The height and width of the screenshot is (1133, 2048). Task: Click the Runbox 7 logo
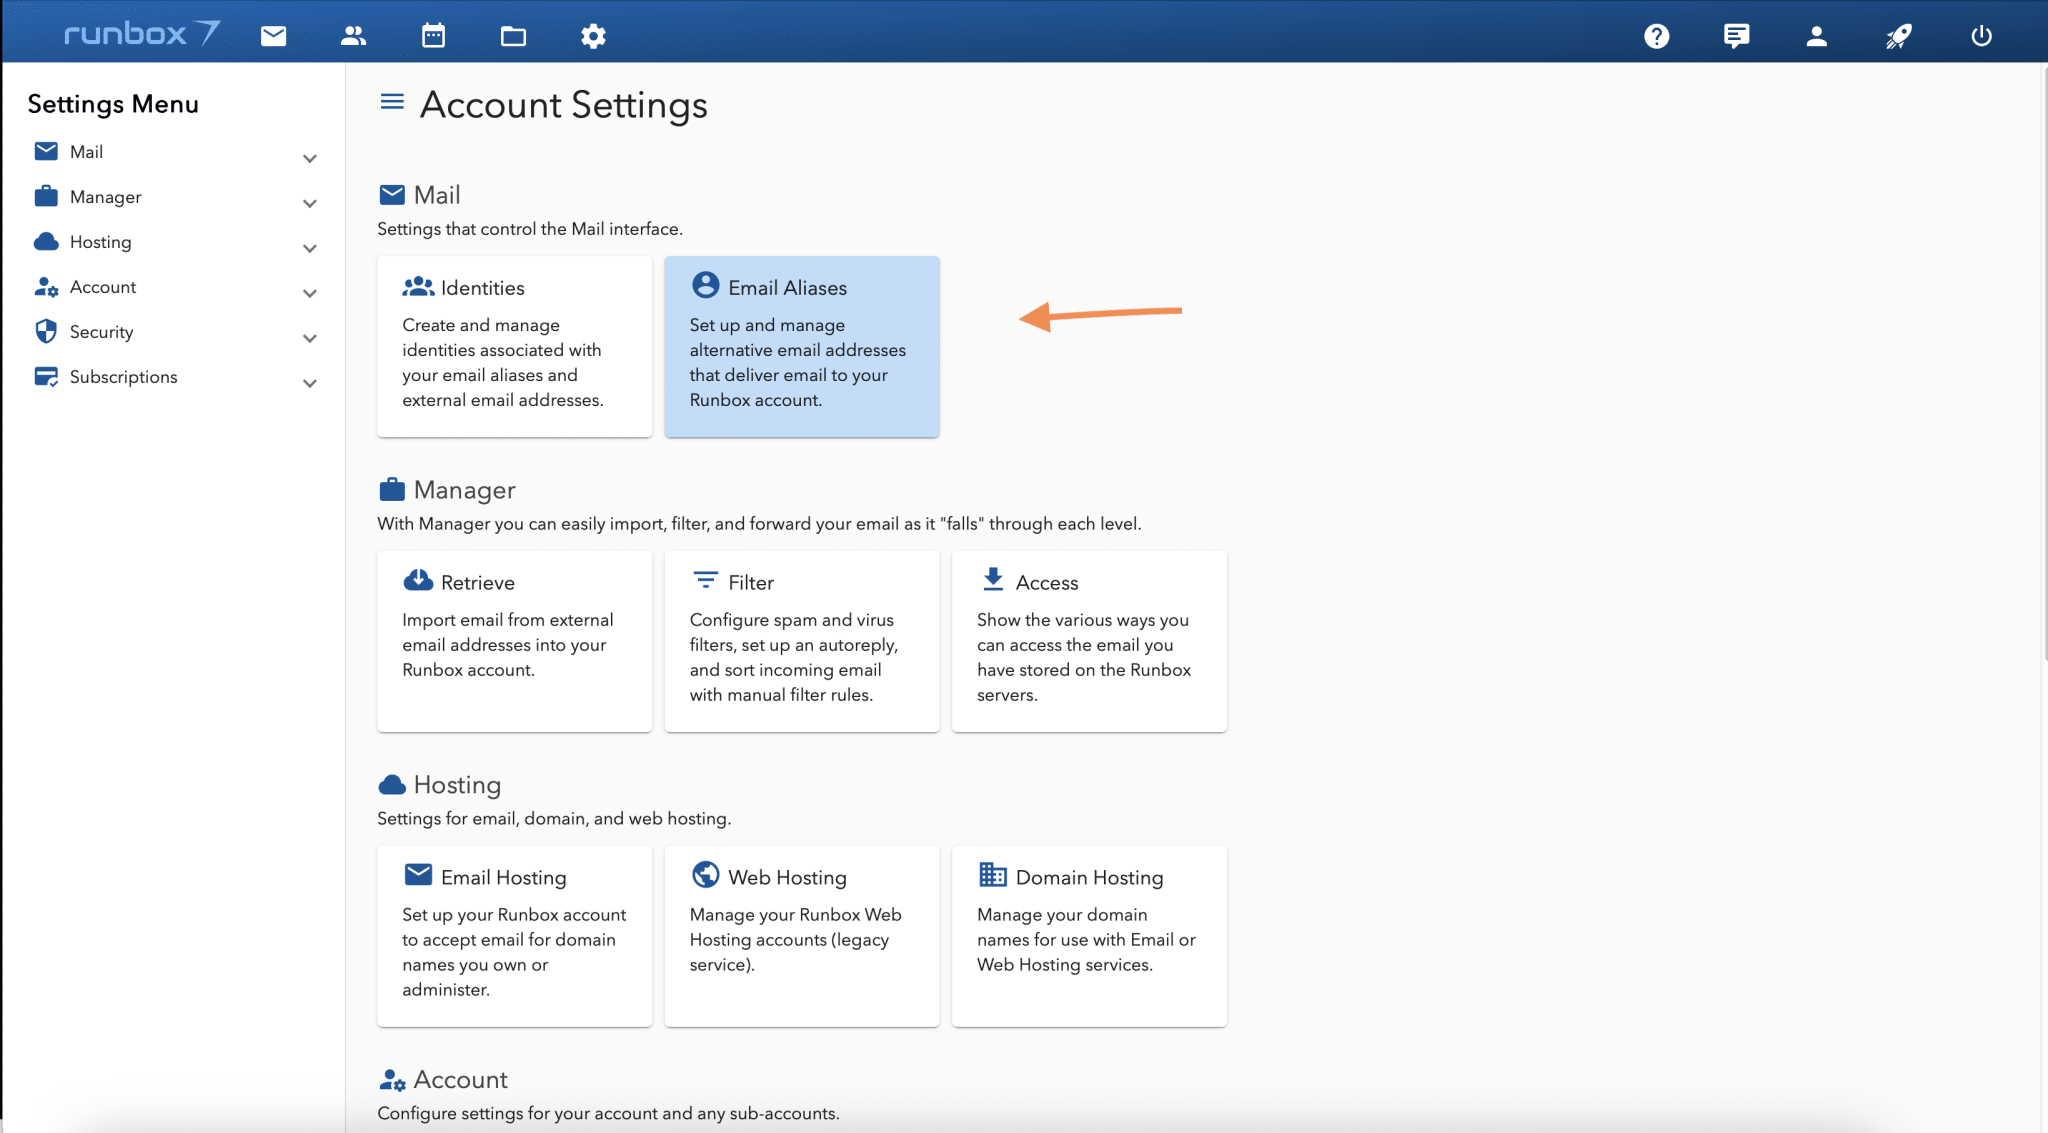[141, 34]
